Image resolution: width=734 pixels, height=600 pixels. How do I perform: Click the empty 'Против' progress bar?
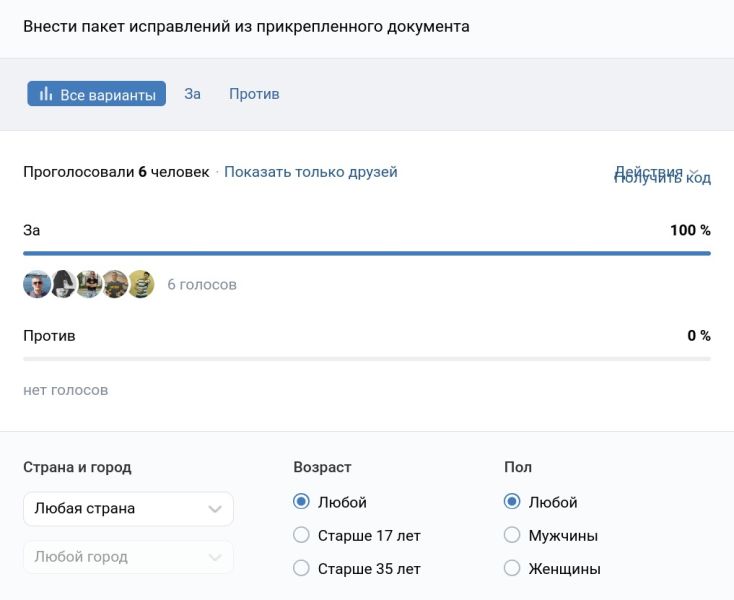point(367,359)
